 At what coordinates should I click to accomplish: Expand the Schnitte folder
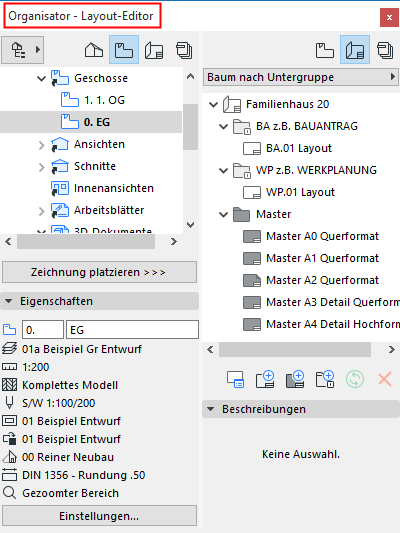click(x=41, y=167)
